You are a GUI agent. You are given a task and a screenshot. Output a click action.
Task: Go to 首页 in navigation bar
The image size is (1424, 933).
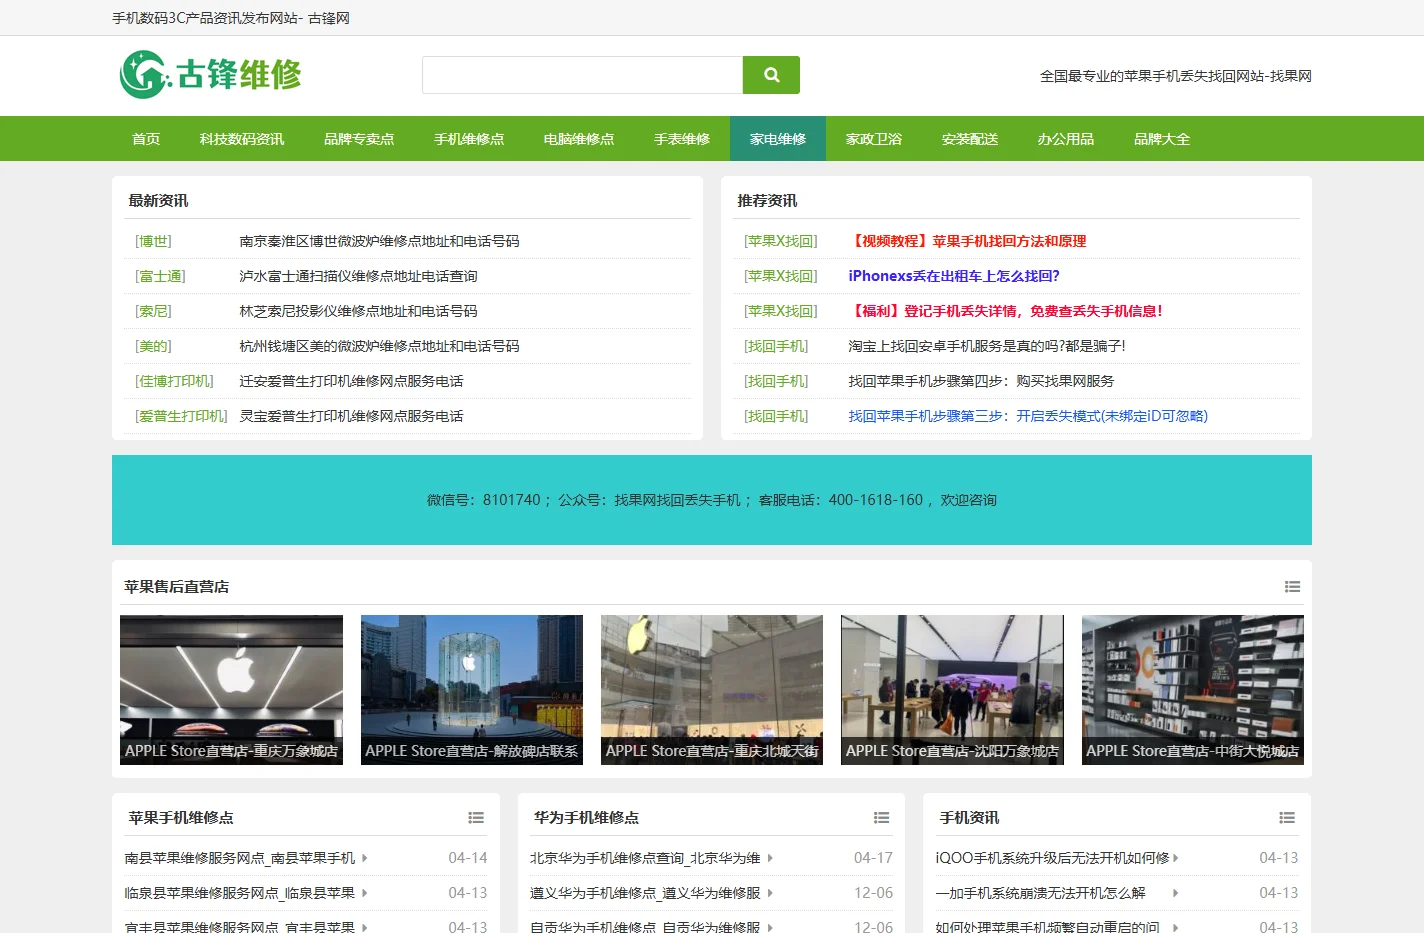point(146,139)
